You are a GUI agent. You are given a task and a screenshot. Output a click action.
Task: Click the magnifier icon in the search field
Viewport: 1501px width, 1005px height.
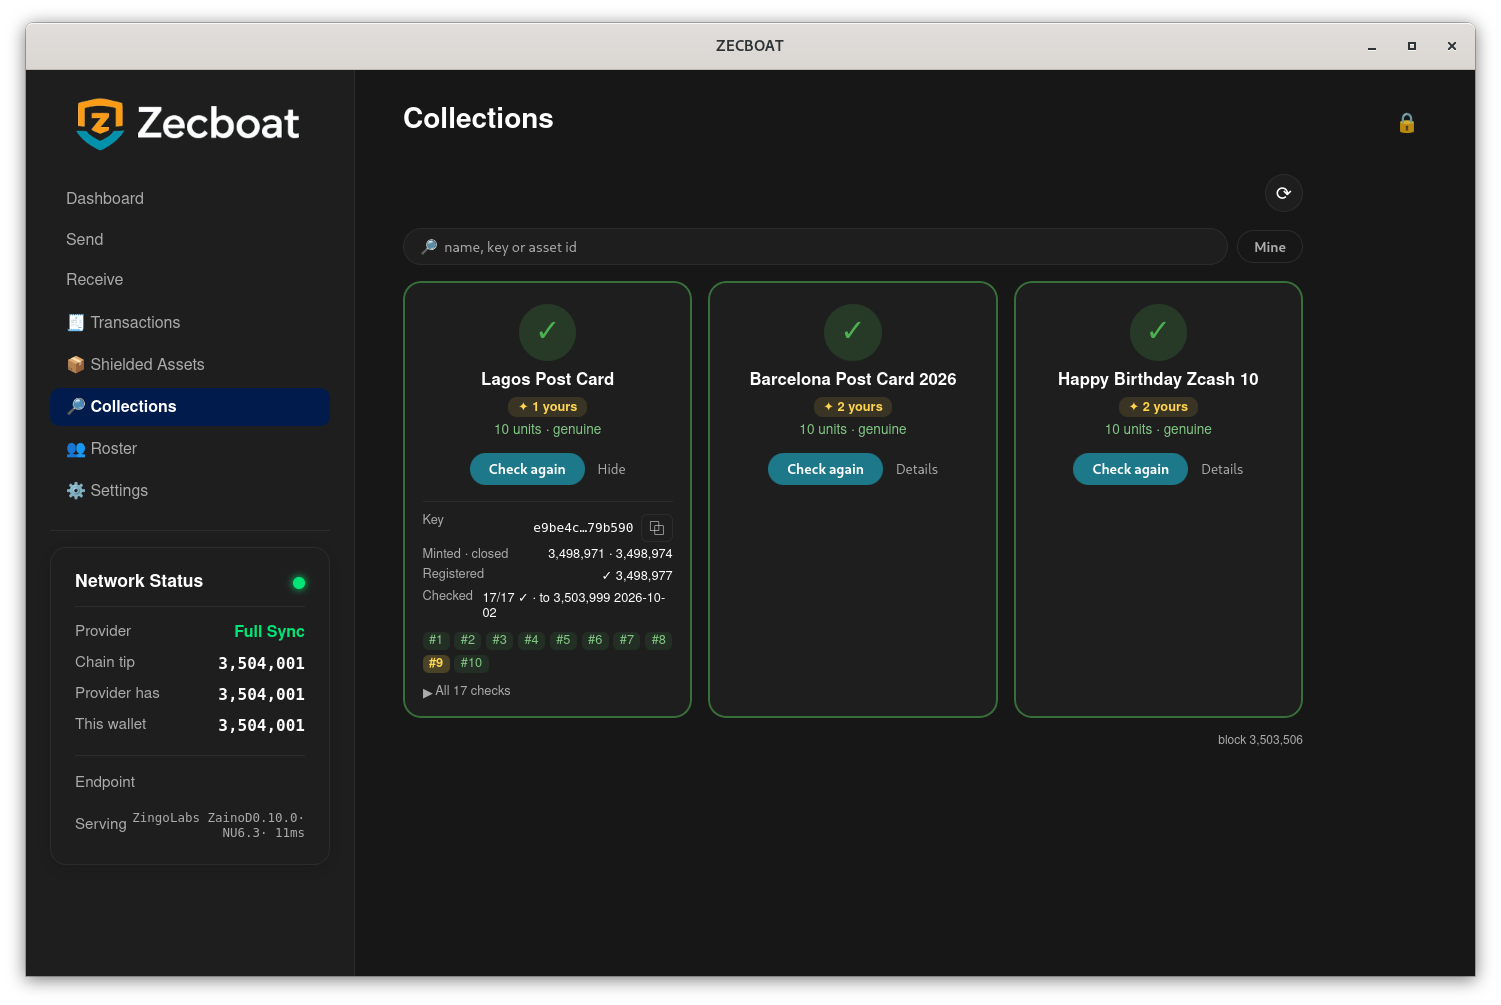(429, 247)
